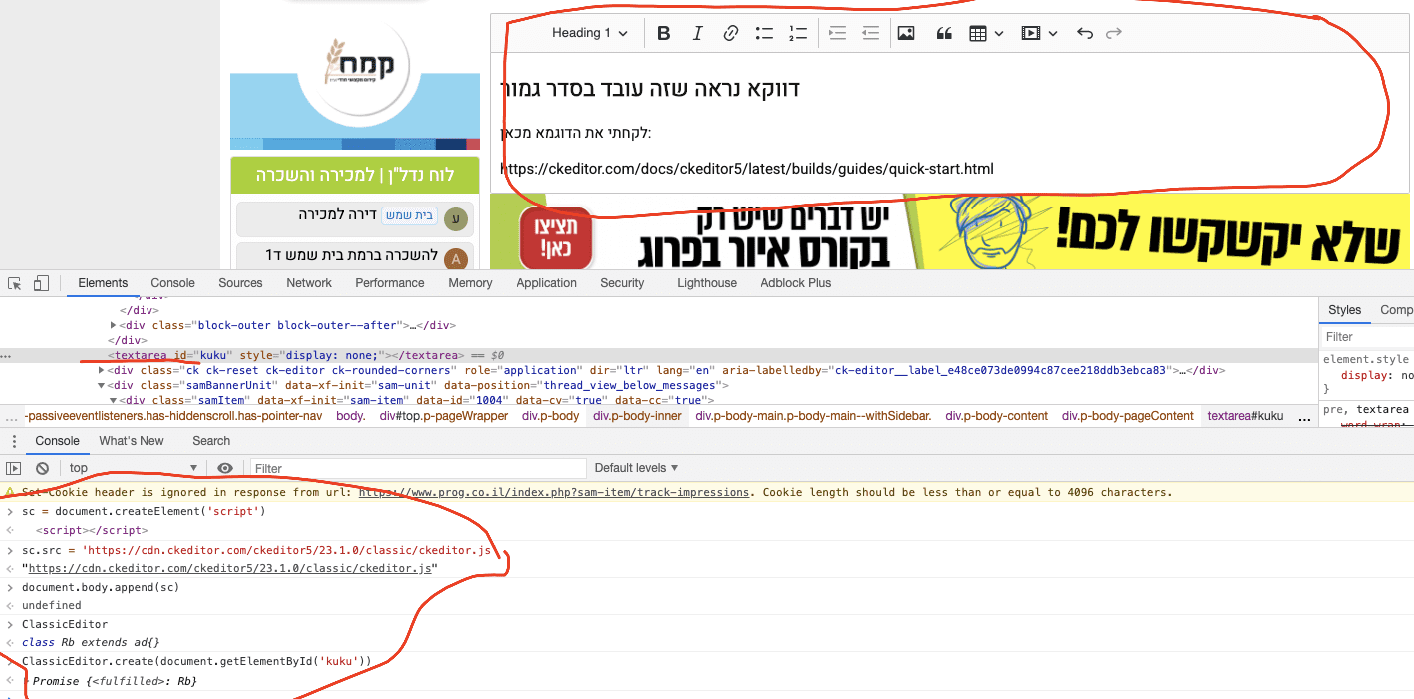
Task: Apply block quote formatting
Action: (x=943, y=33)
